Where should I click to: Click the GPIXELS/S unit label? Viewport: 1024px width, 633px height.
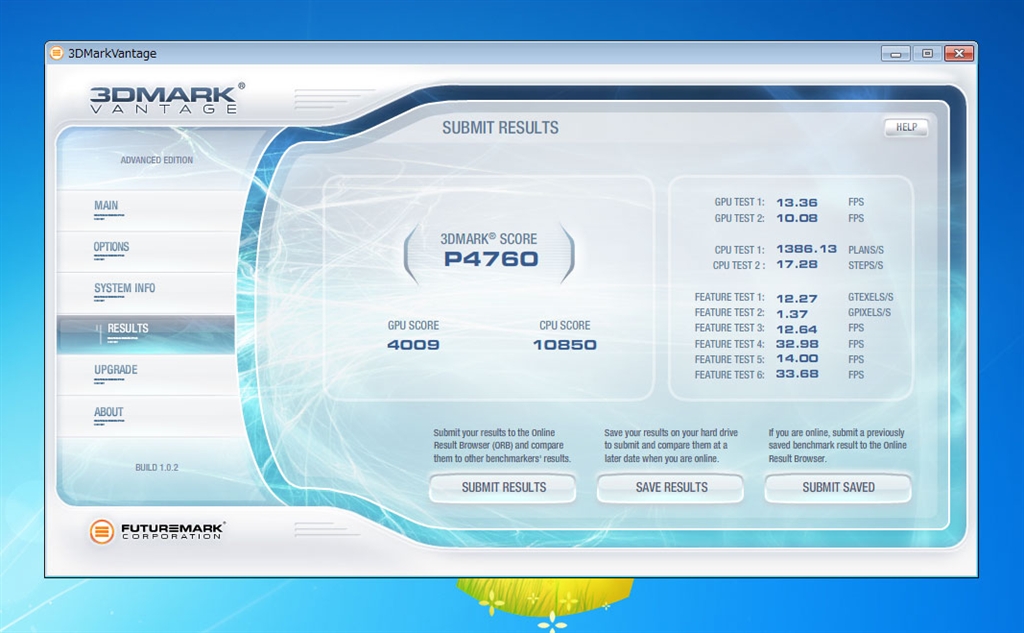(869, 313)
